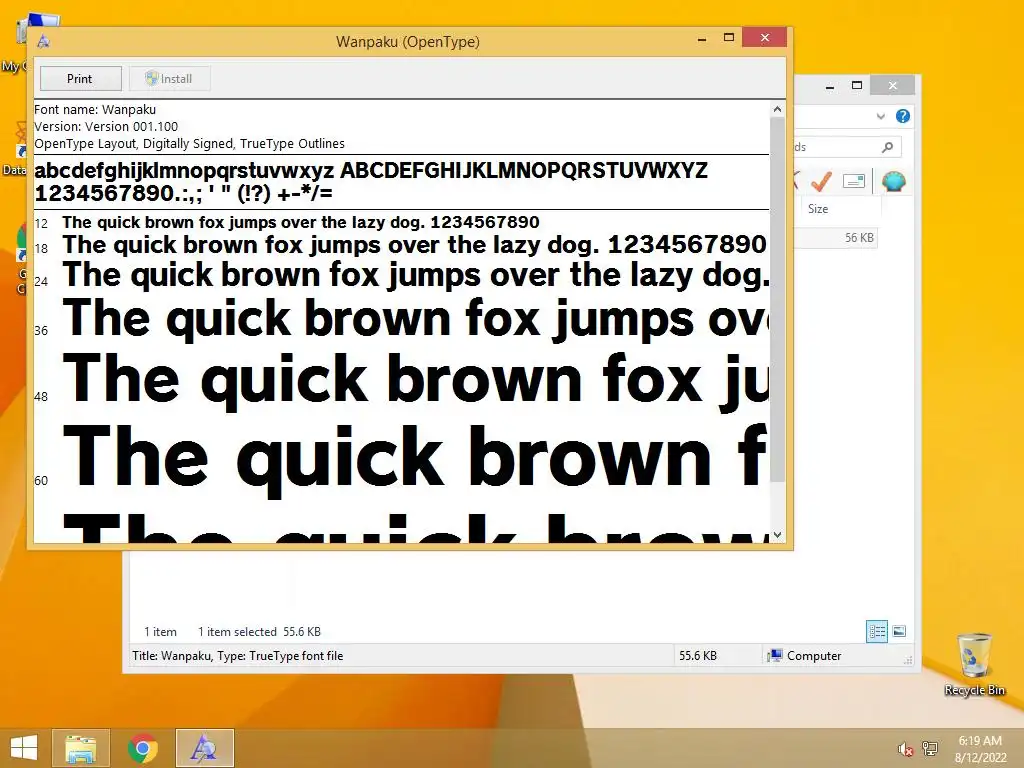1024x768 pixels.
Task: Click the shell icon in Explorer ribbon
Action: point(893,181)
